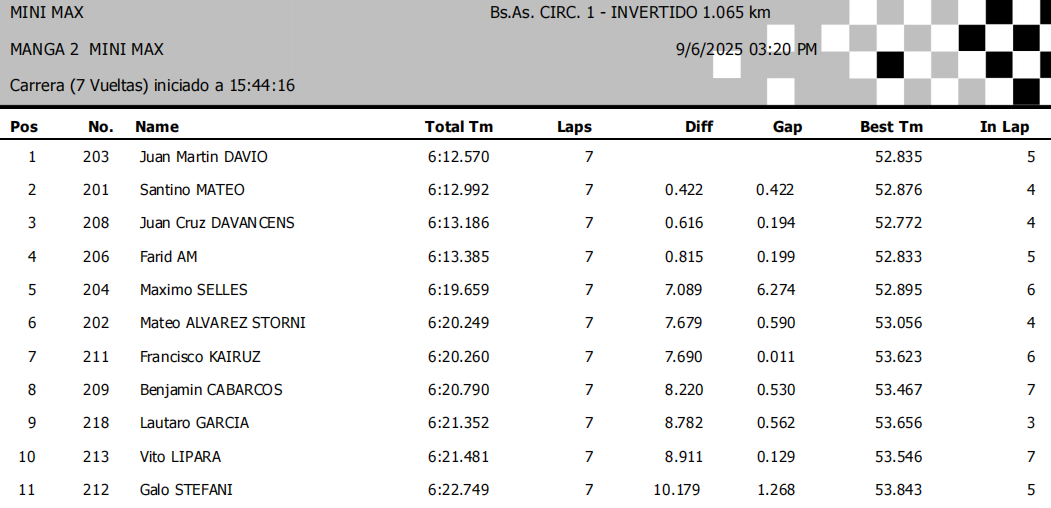Select the Santino MATEO row name
Image resolution: width=1051 pixels, height=508 pixels.
click(x=192, y=190)
